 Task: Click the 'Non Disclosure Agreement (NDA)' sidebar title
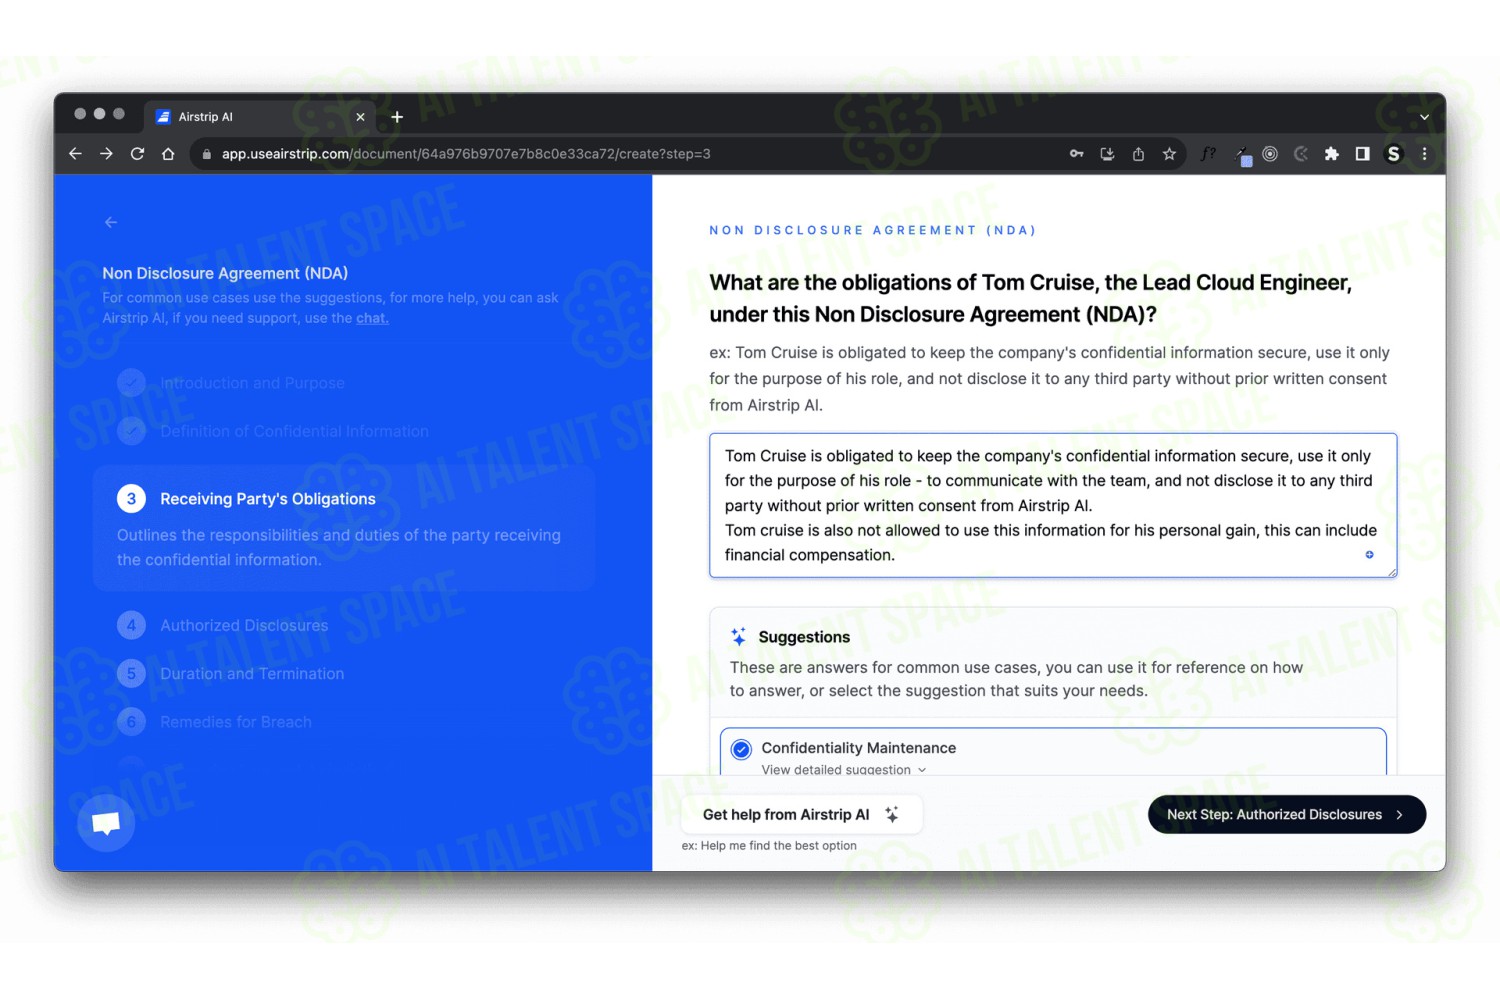coord(225,273)
